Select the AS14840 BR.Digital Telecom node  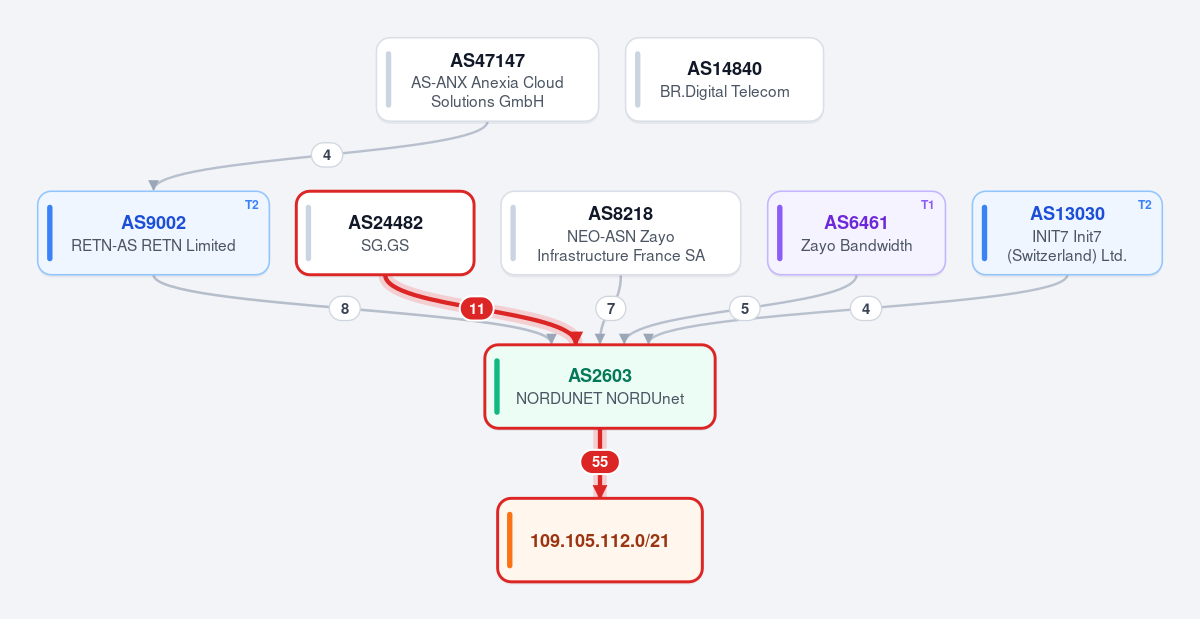[724, 79]
